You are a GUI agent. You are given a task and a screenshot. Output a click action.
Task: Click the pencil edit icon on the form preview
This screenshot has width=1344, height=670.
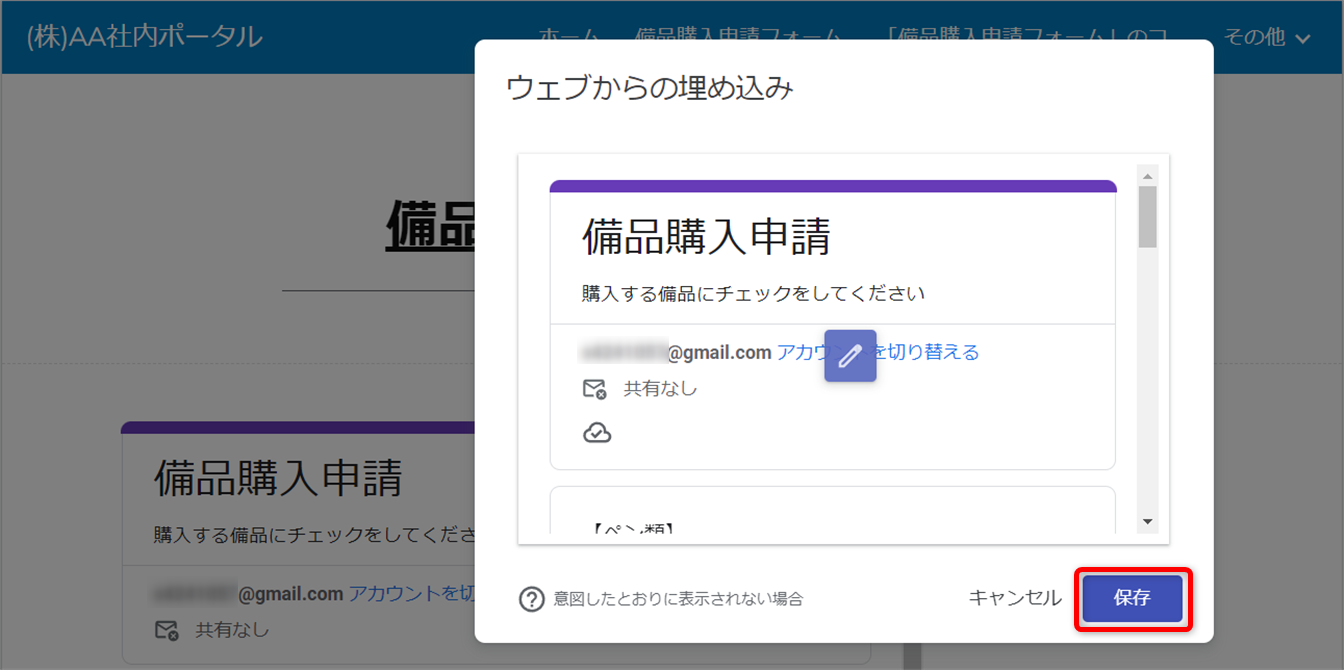(850, 356)
